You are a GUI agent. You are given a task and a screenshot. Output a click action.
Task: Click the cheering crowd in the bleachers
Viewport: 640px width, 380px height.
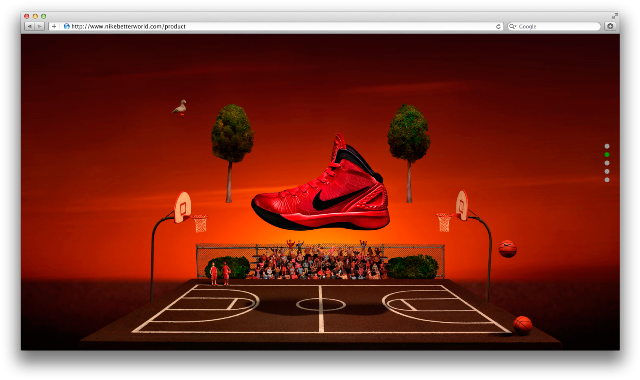(321, 260)
